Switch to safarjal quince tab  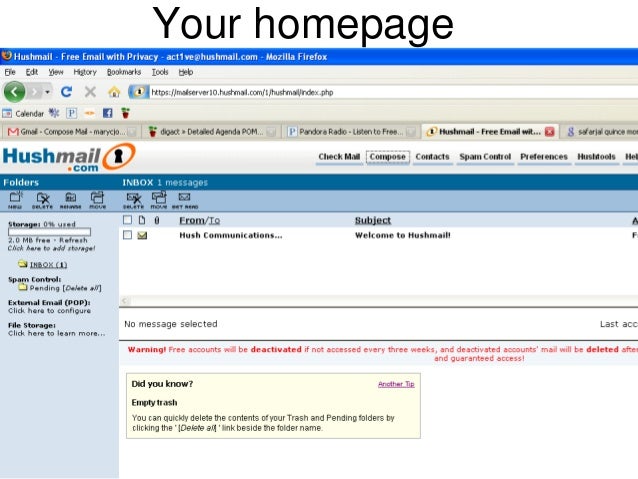click(600, 132)
